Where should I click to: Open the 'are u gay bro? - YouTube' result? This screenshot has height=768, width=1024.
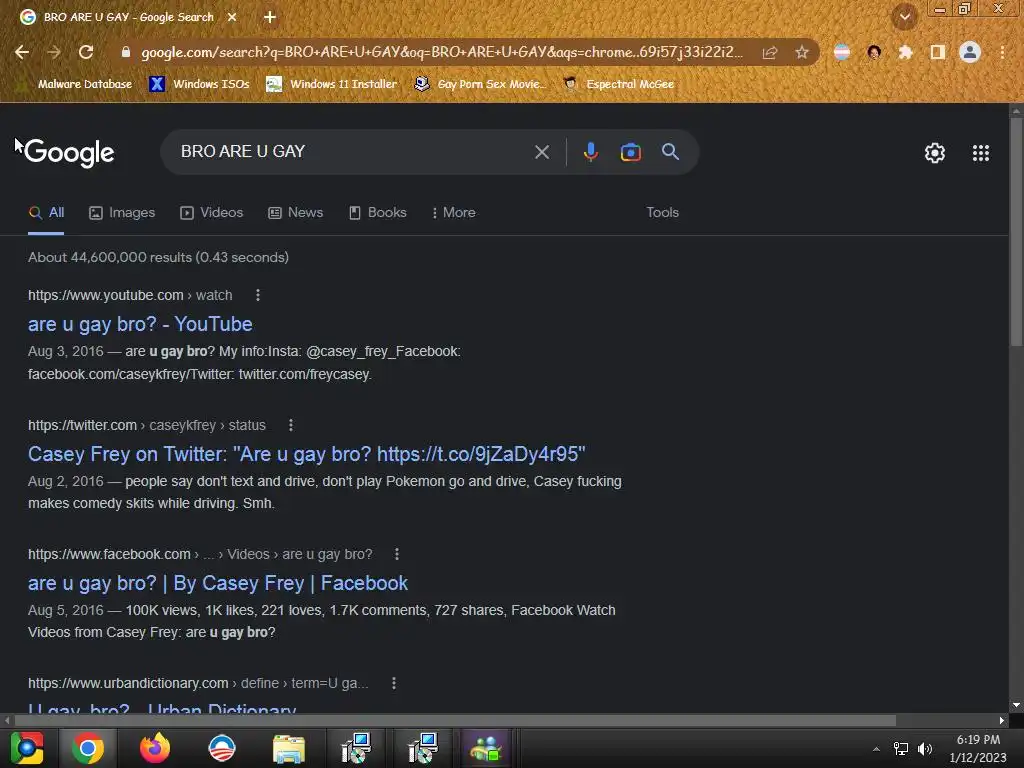140,324
